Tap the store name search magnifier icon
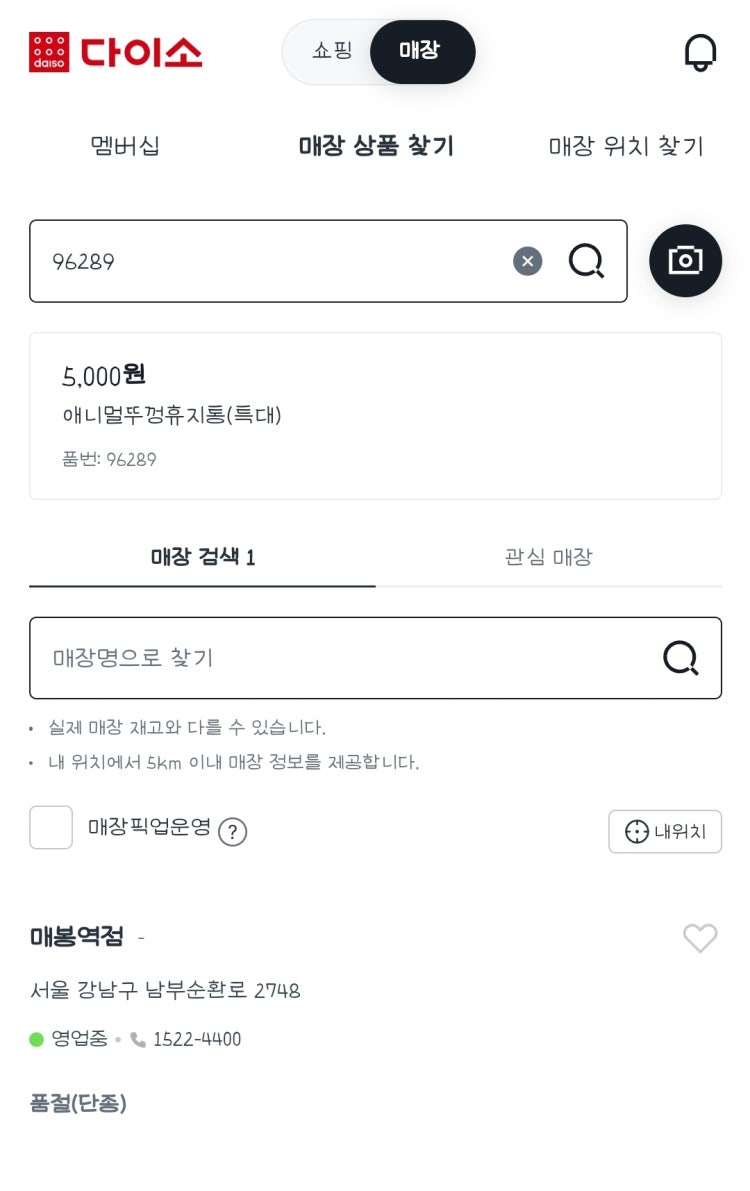This screenshot has width=750, height=1191. click(x=680, y=658)
